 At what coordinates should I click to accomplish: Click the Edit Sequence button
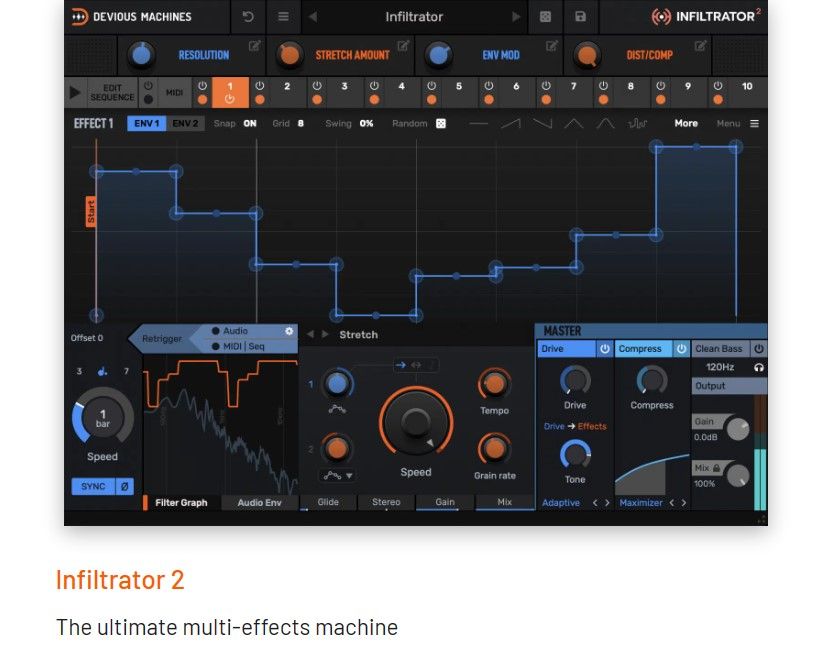tap(112, 93)
